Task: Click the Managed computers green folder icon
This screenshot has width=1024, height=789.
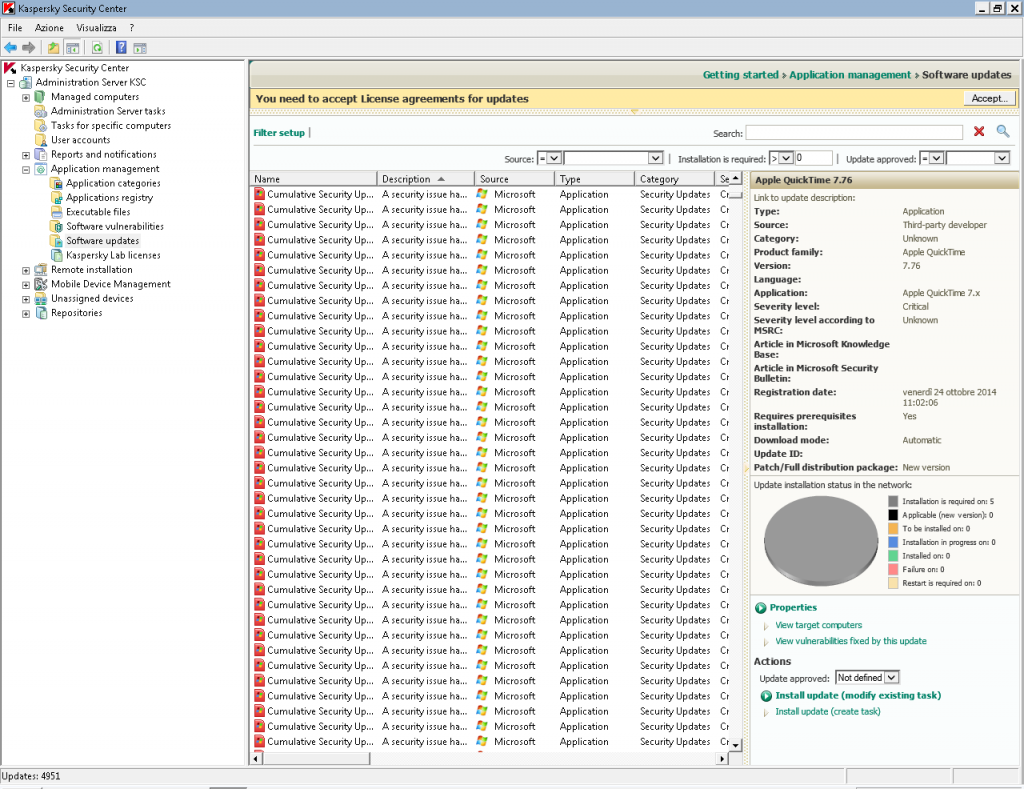Action: click(x=40, y=97)
